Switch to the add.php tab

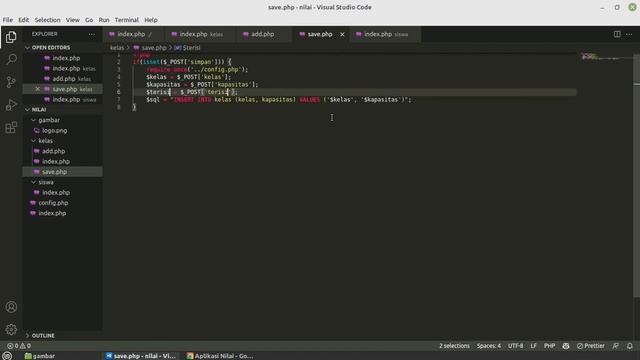(x=263, y=34)
